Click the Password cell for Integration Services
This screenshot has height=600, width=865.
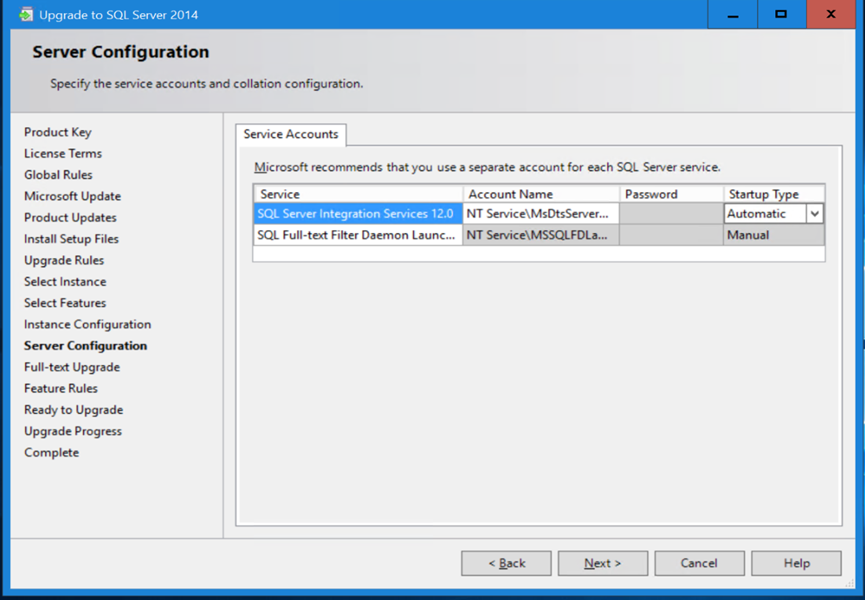pos(671,214)
